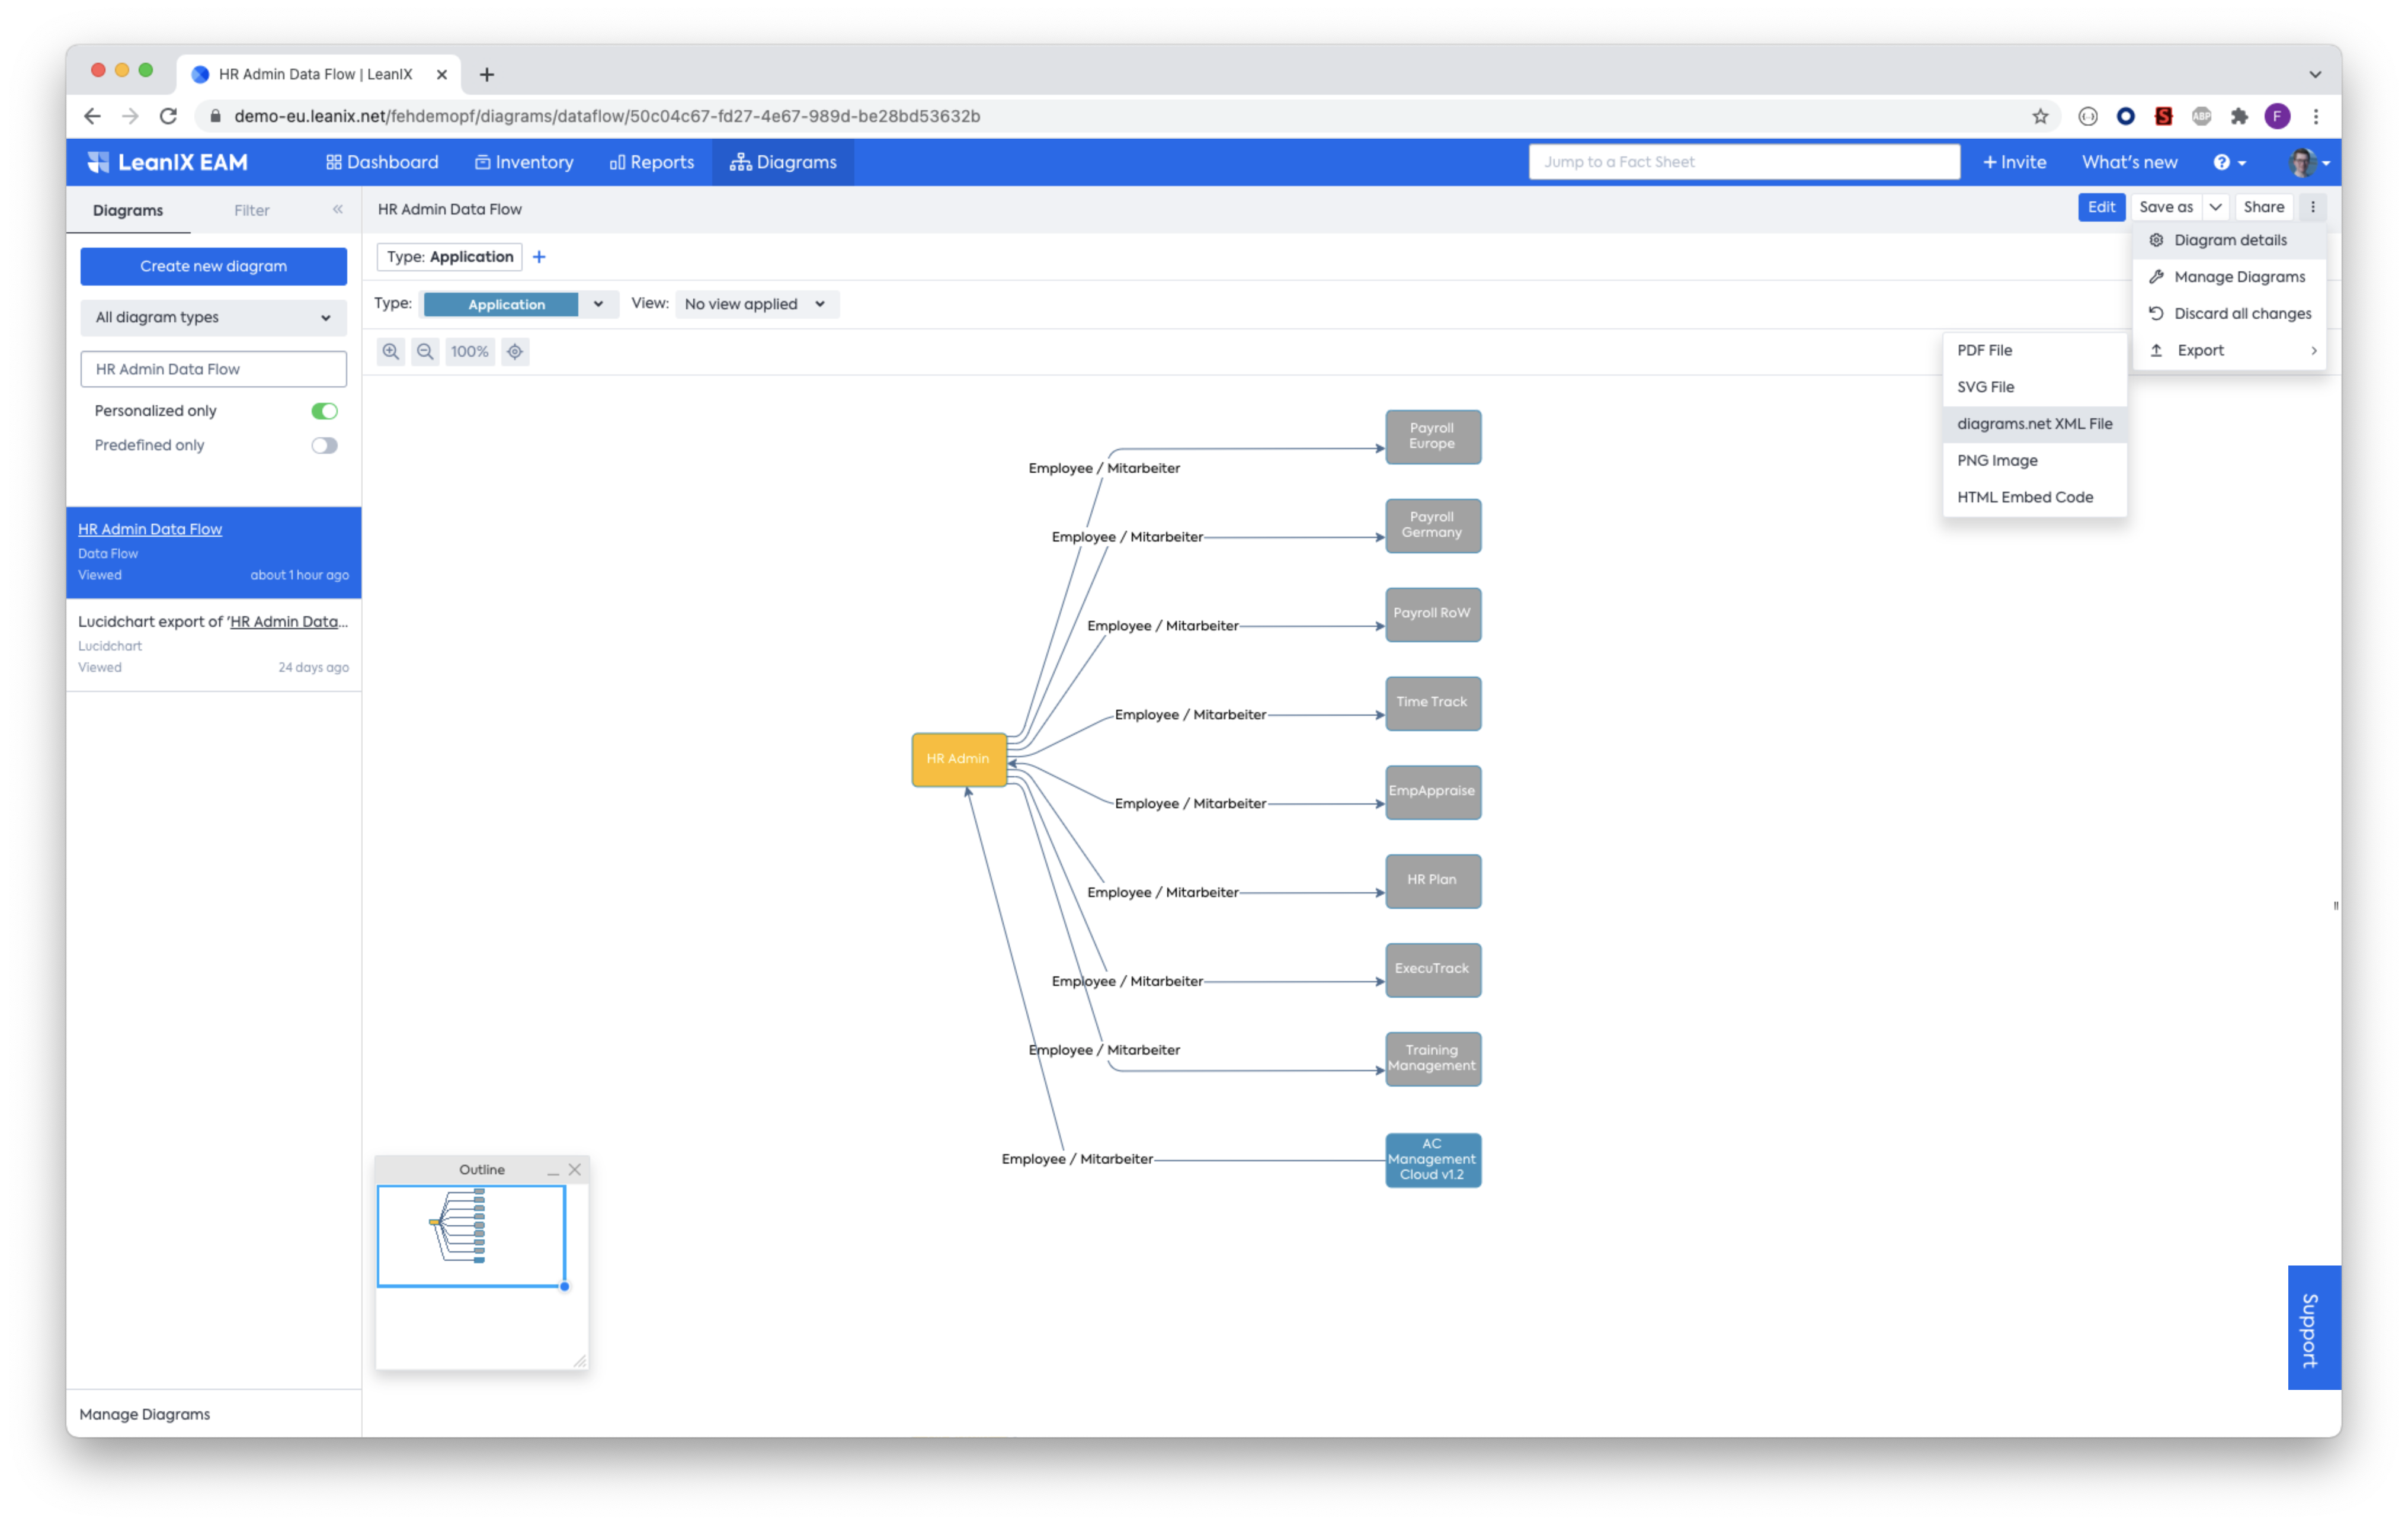Export as diagrams.net XML File
The image size is (2408, 1525).
pos(2034,424)
